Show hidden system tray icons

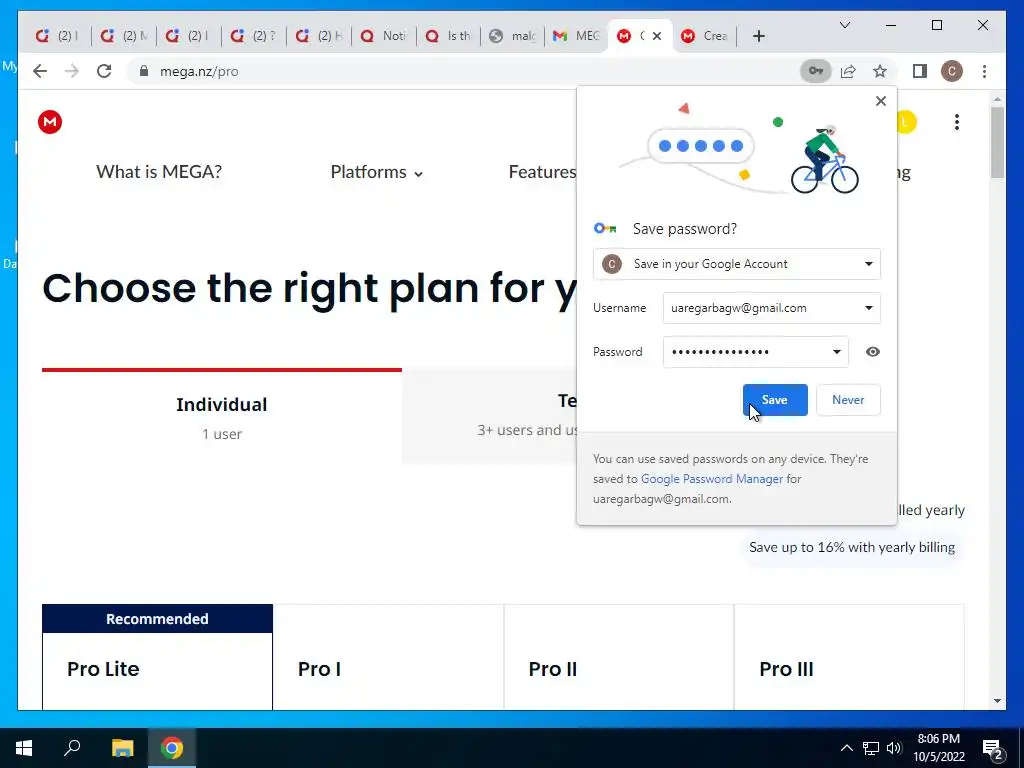(x=846, y=748)
